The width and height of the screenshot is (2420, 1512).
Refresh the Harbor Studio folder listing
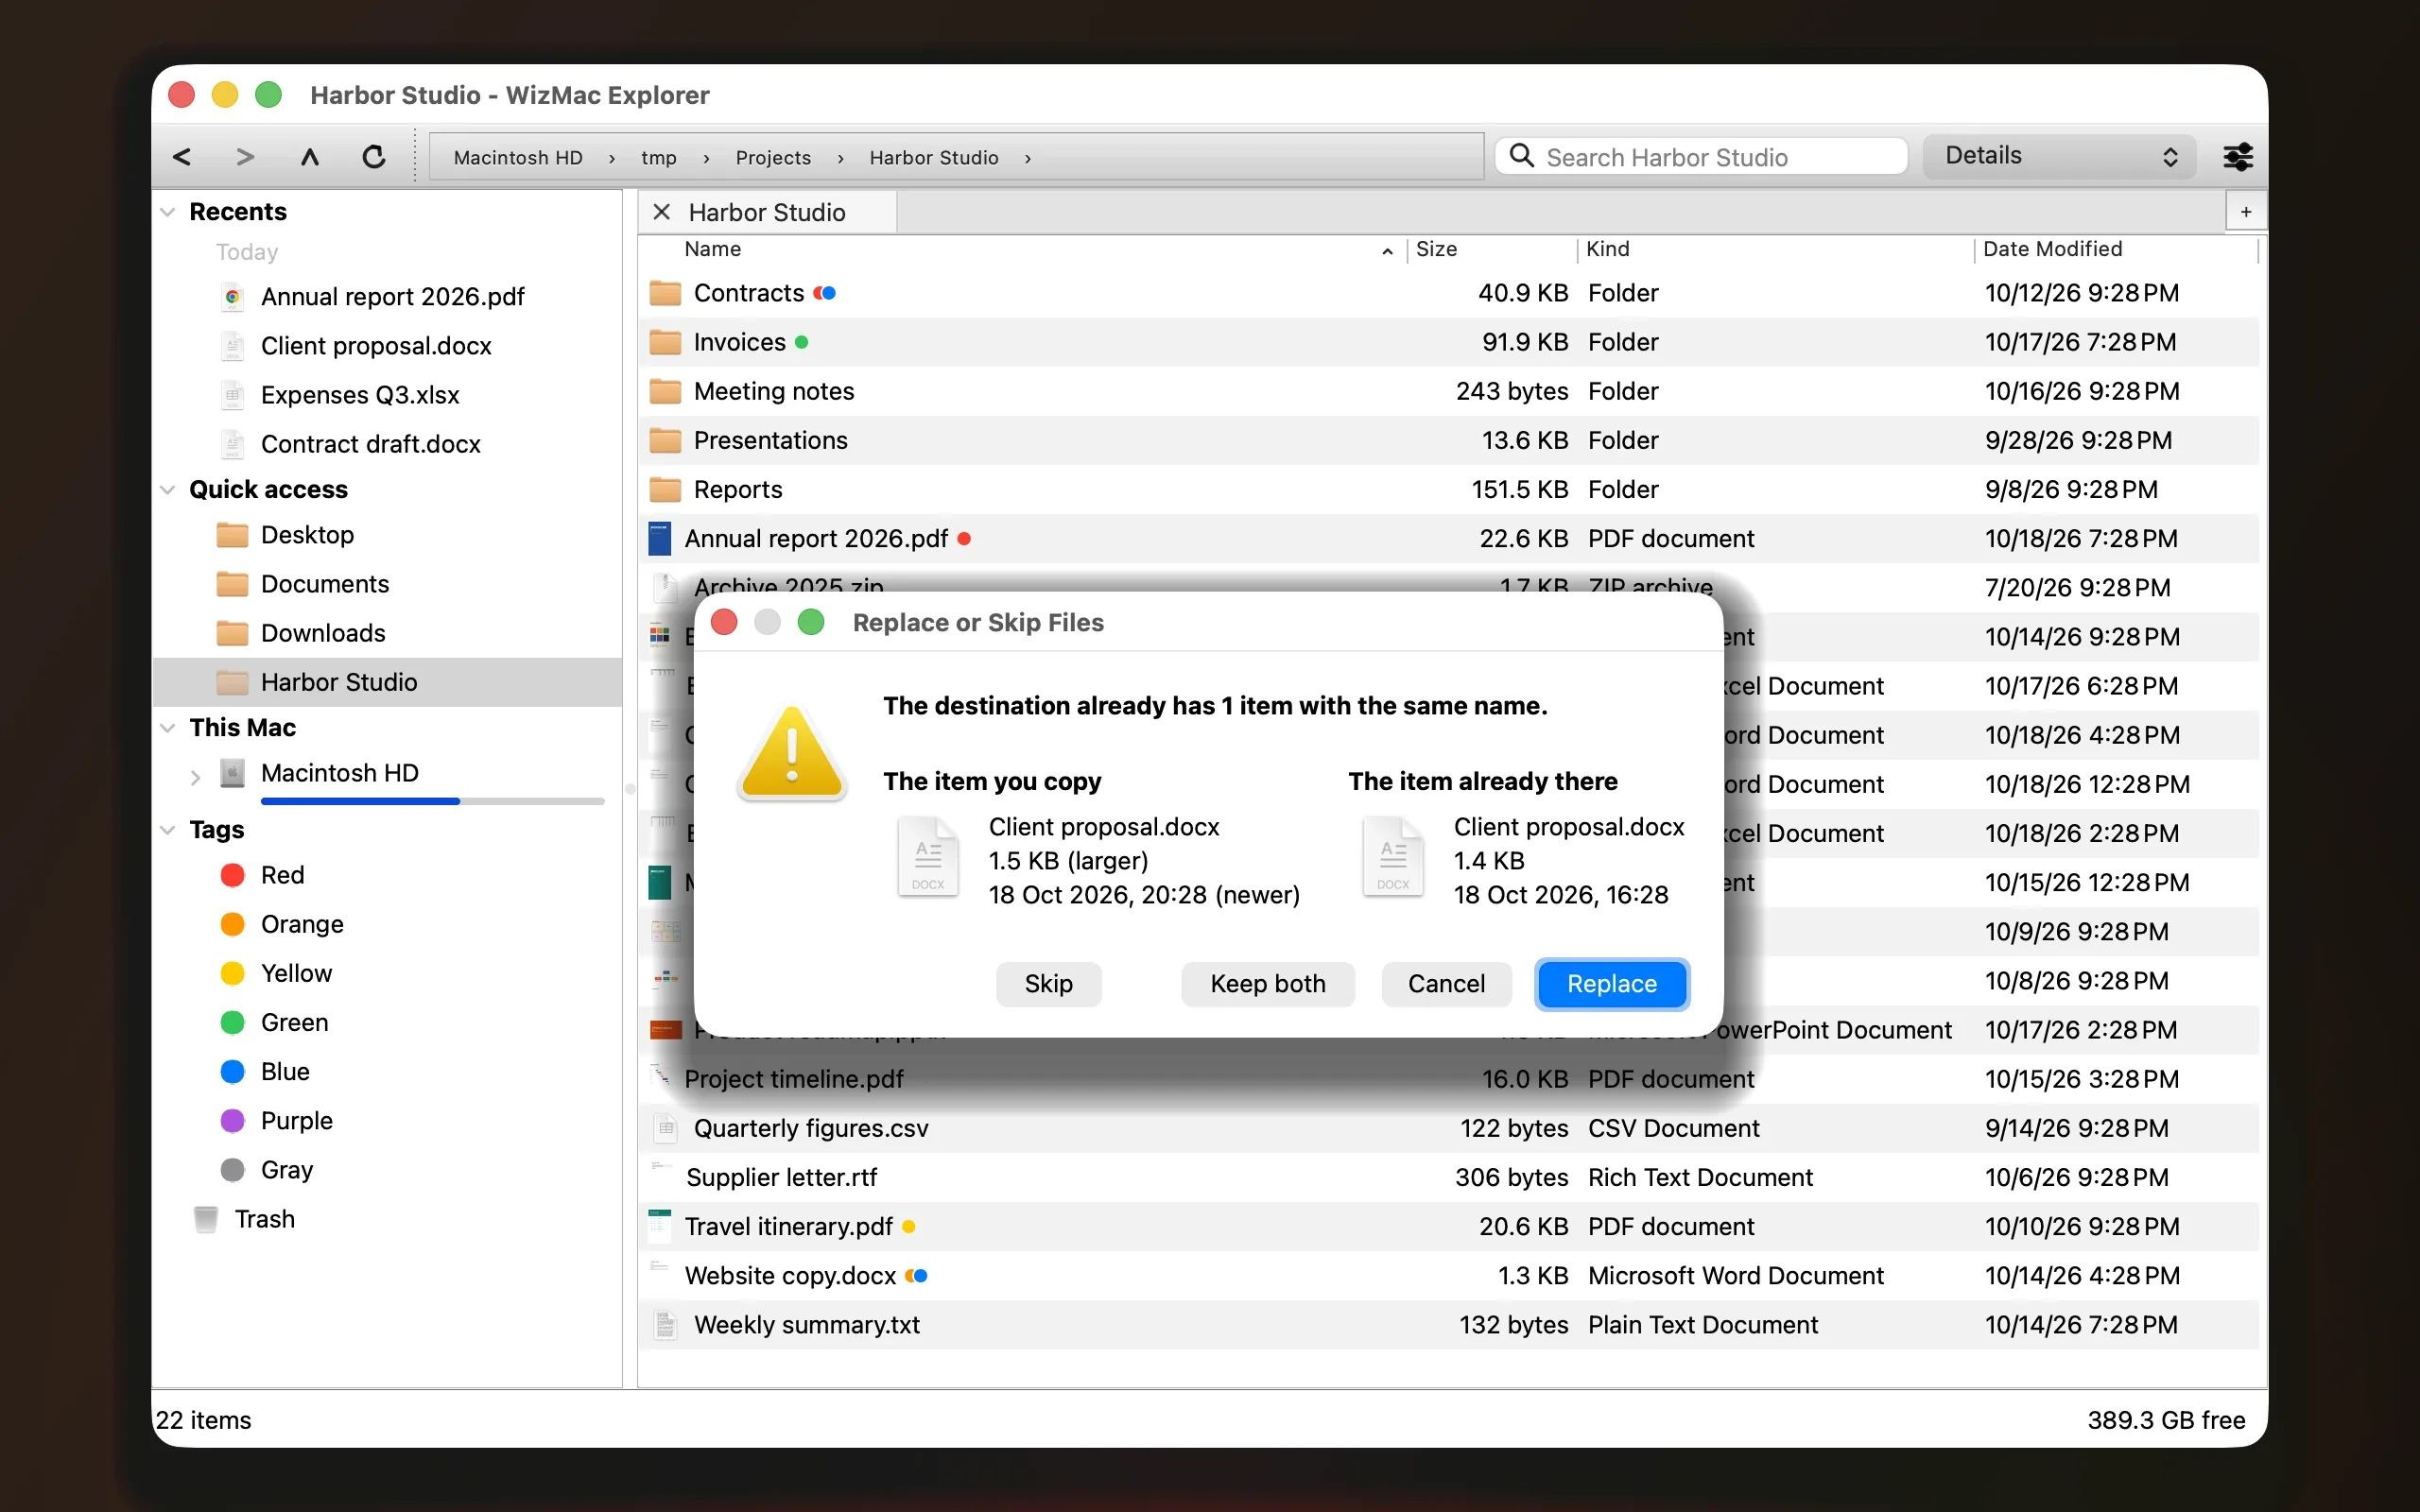(x=374, y=157)
